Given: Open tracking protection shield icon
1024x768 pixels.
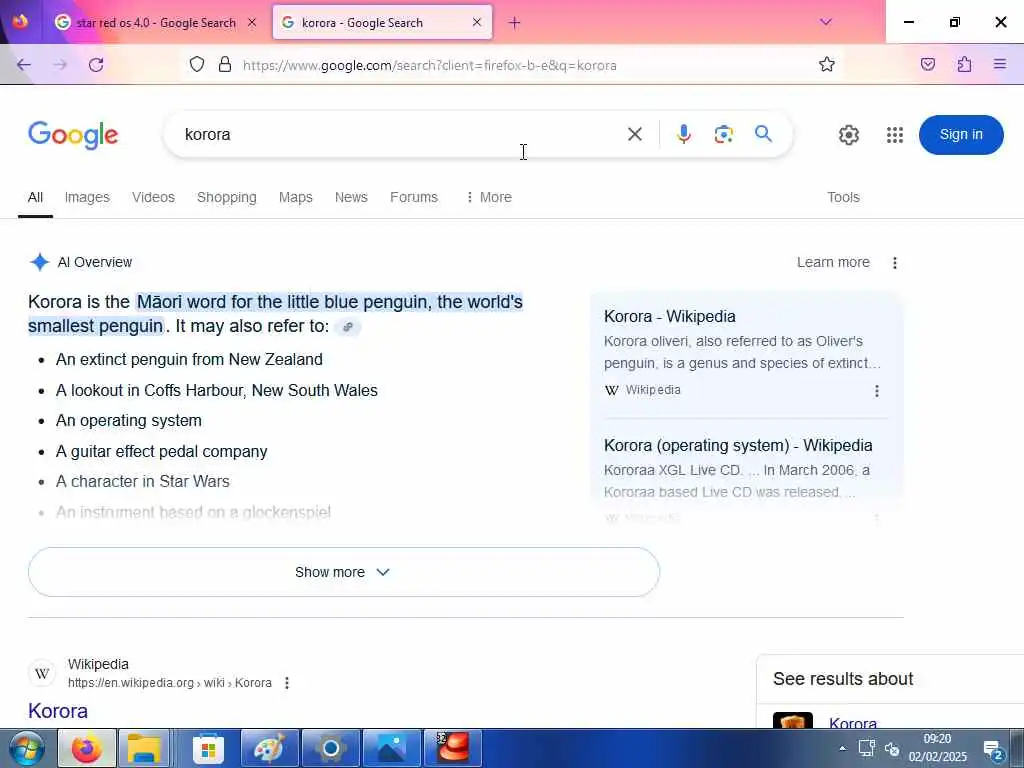Looking at the screenshot, I should click(x=197, y=65).
